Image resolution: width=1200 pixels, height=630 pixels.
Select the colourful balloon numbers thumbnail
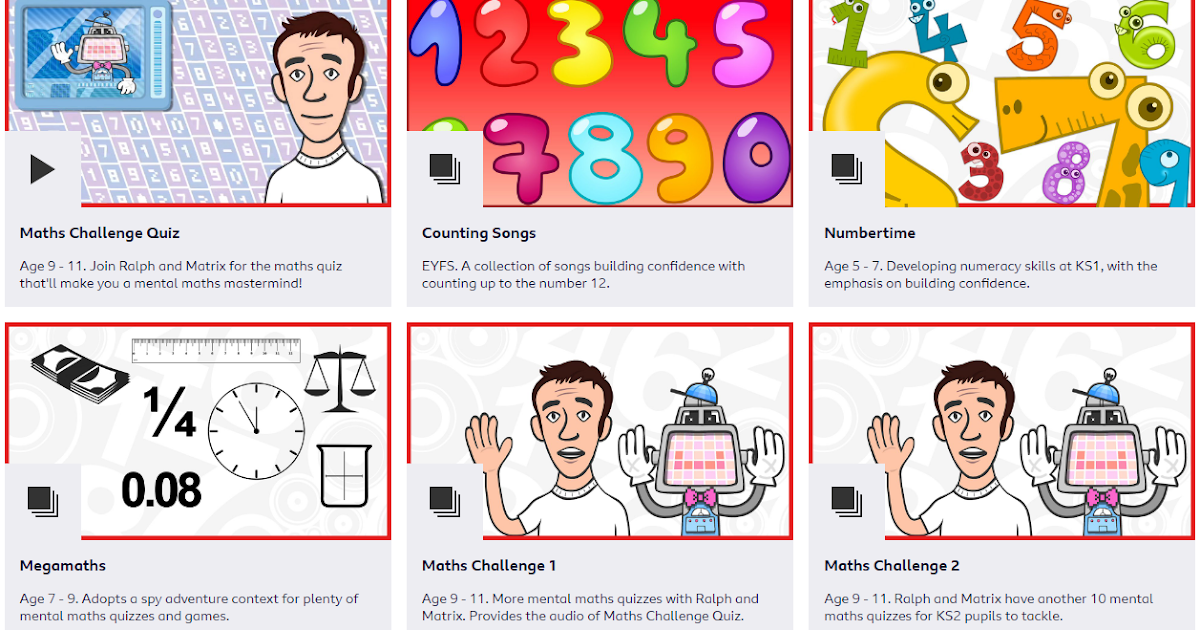(x=600, y=103)
